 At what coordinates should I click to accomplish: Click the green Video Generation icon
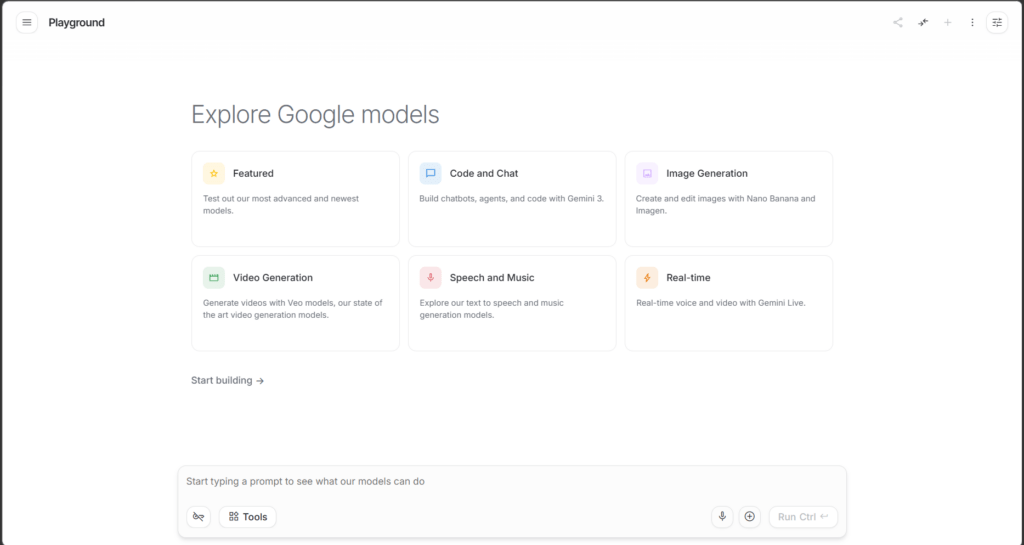(214, 277)
